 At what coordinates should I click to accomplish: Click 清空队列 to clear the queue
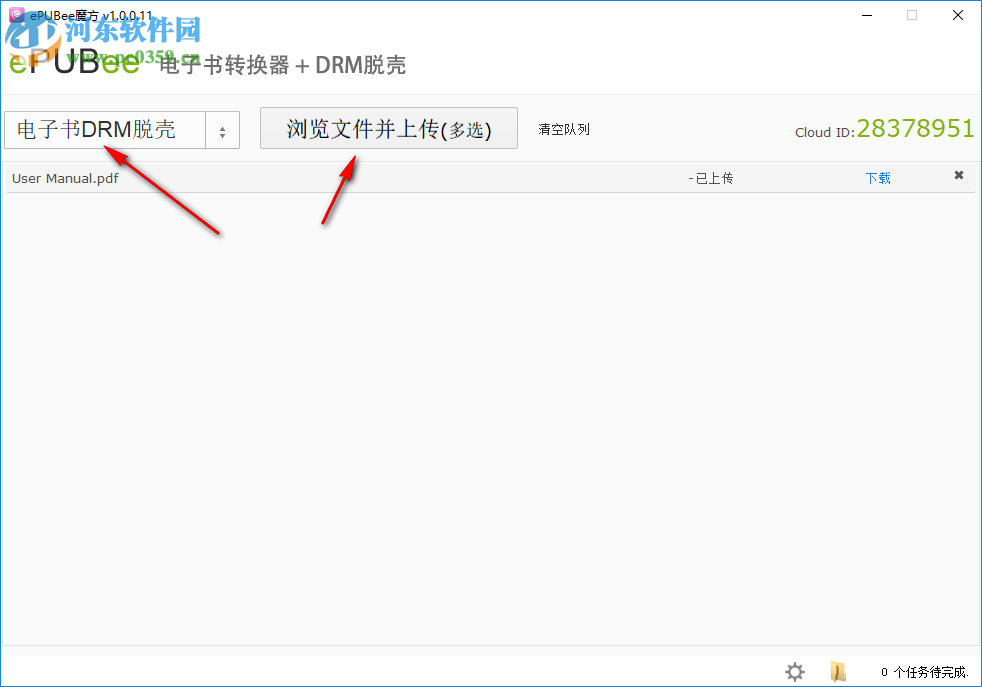563,129
